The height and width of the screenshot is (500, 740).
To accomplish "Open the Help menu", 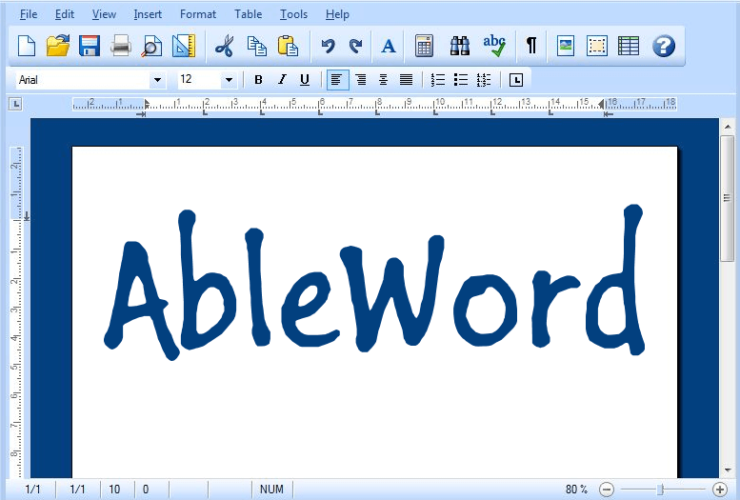I will [337, 14].
